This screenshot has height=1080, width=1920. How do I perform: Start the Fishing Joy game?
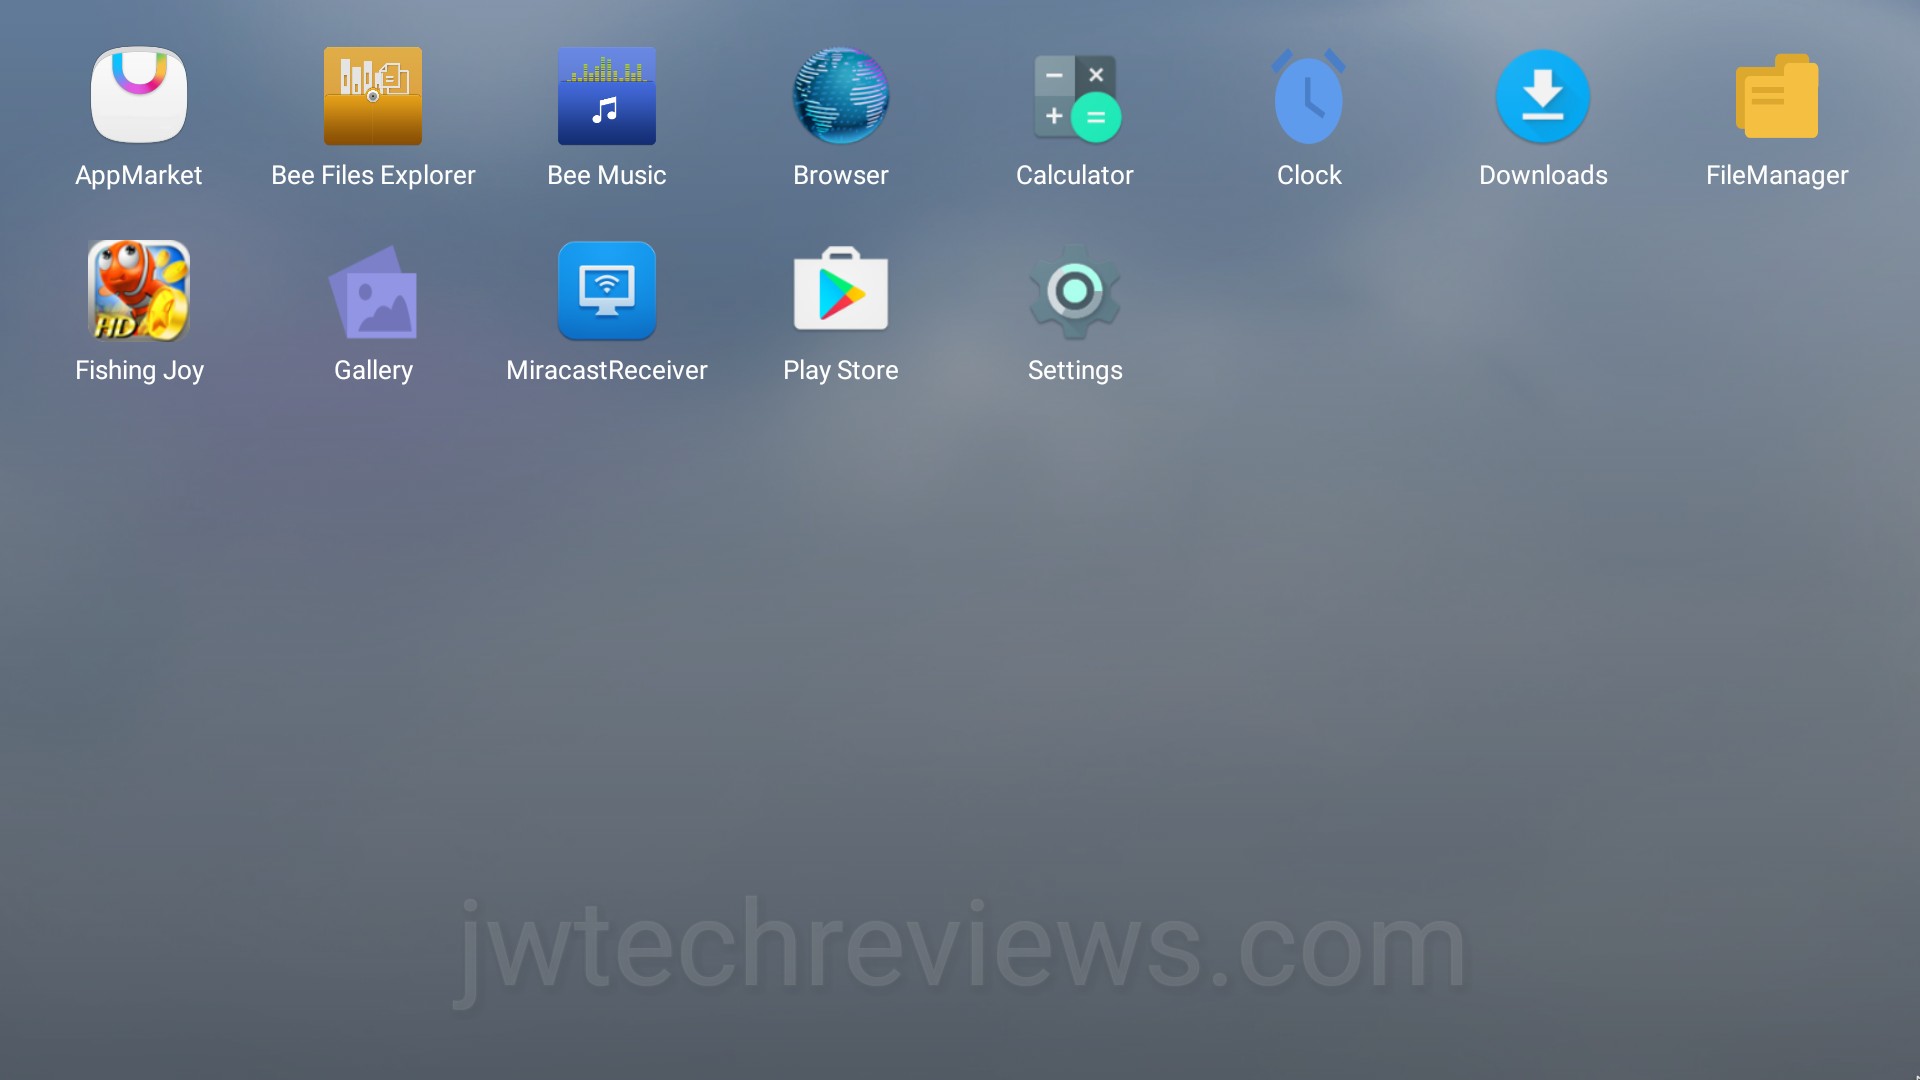(x=139, y=291)
